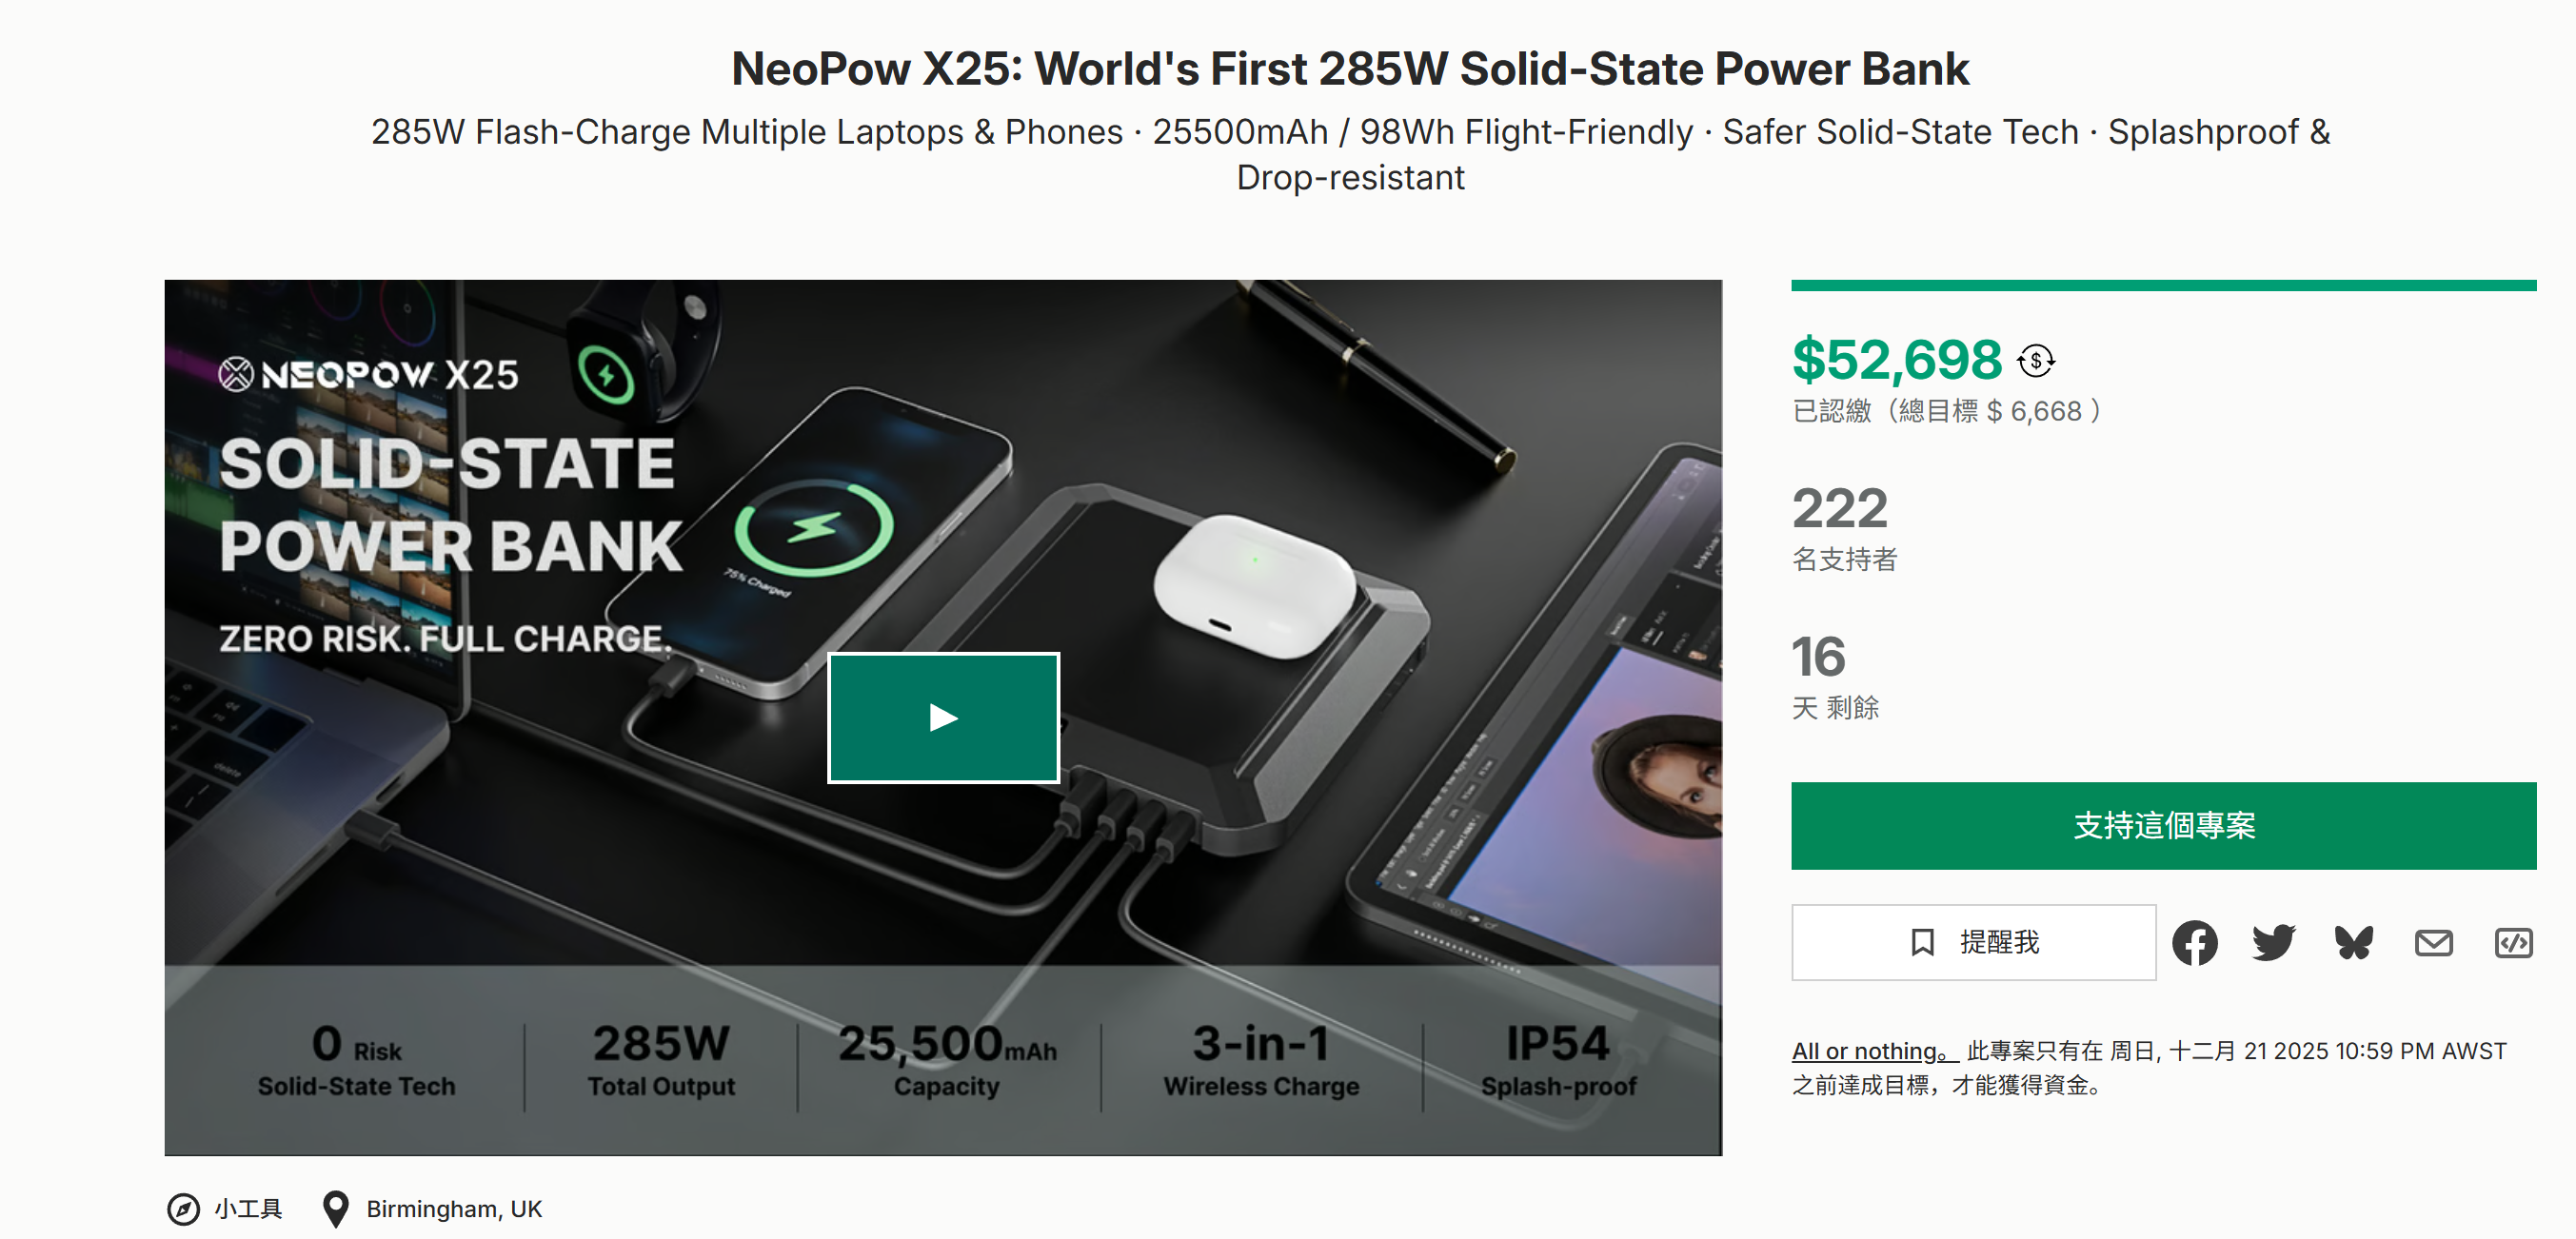Open the embed code option
Image resolution: width=2576 pixels, height=1239 pixels.
[x=2512, y=942]
